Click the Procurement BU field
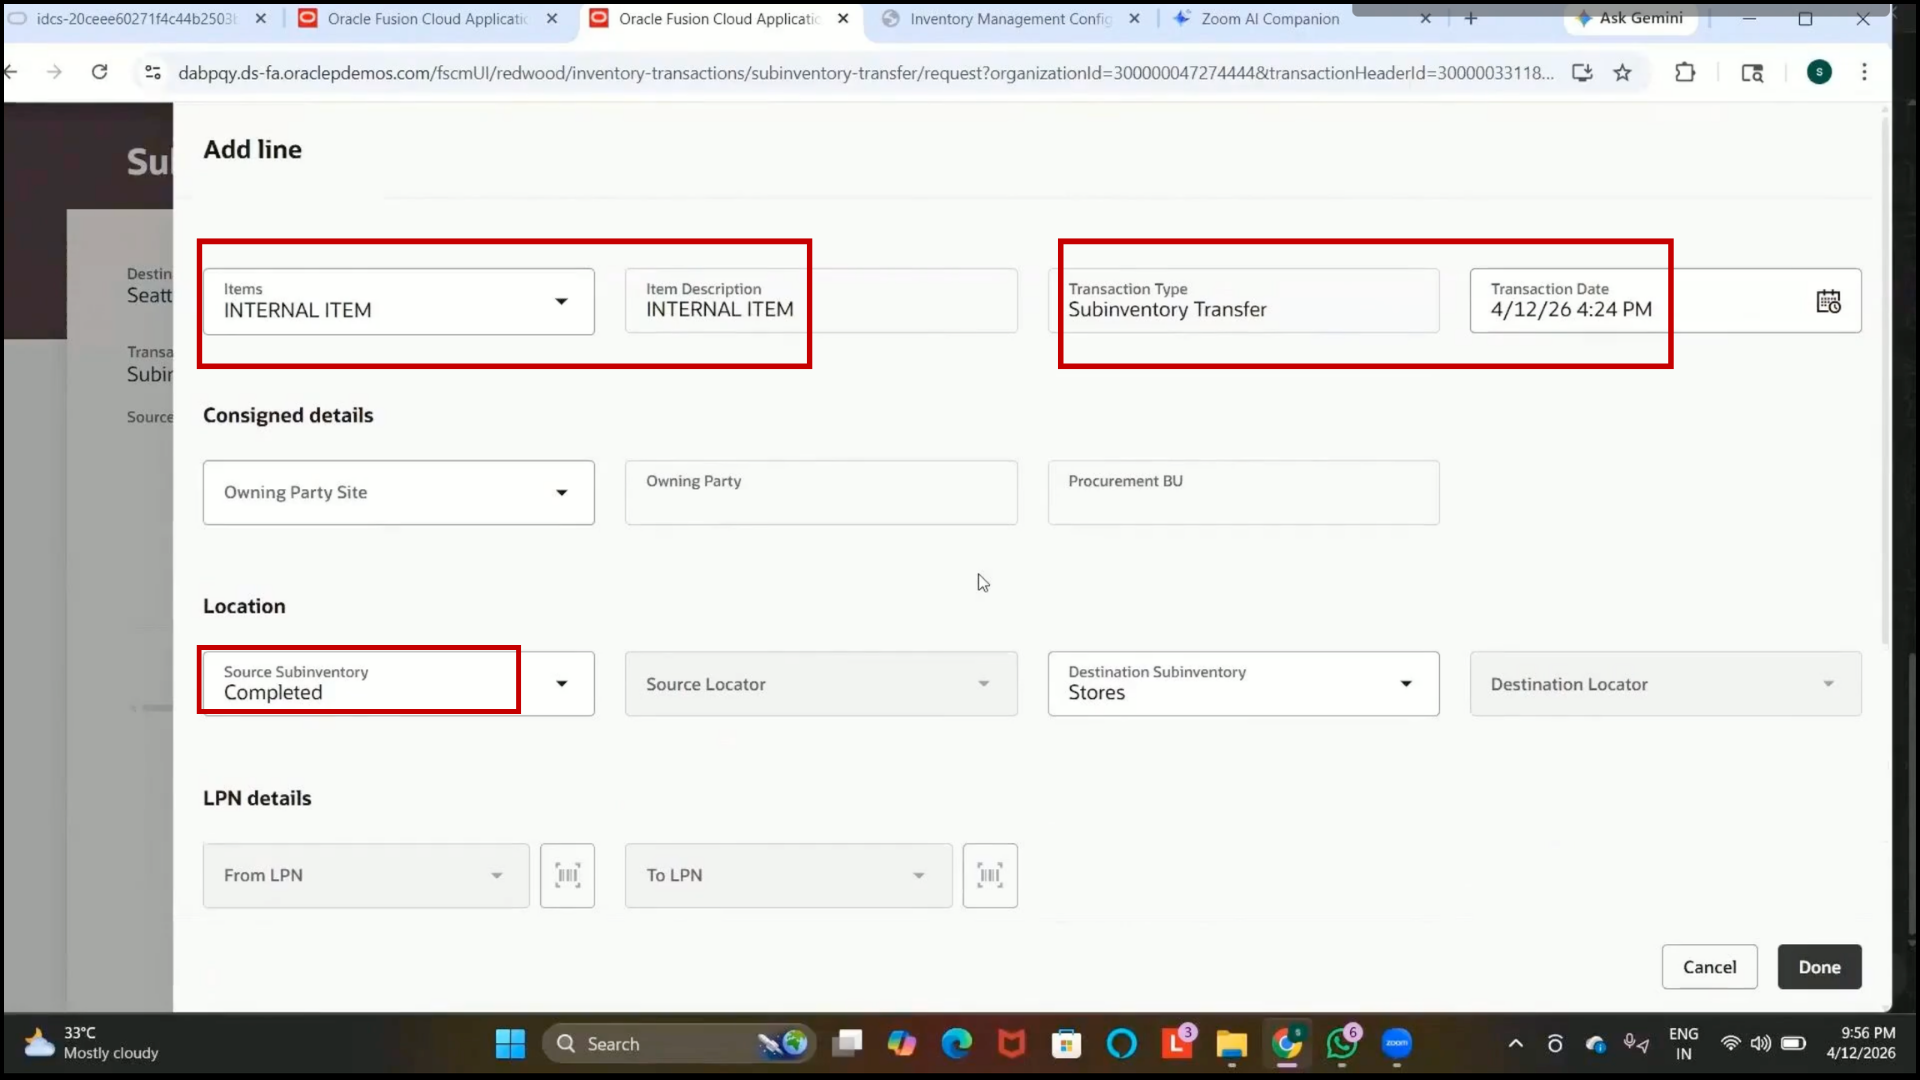This screenshot has height=1080, width=1920. pyautogui.click(x=1243, y=492)
